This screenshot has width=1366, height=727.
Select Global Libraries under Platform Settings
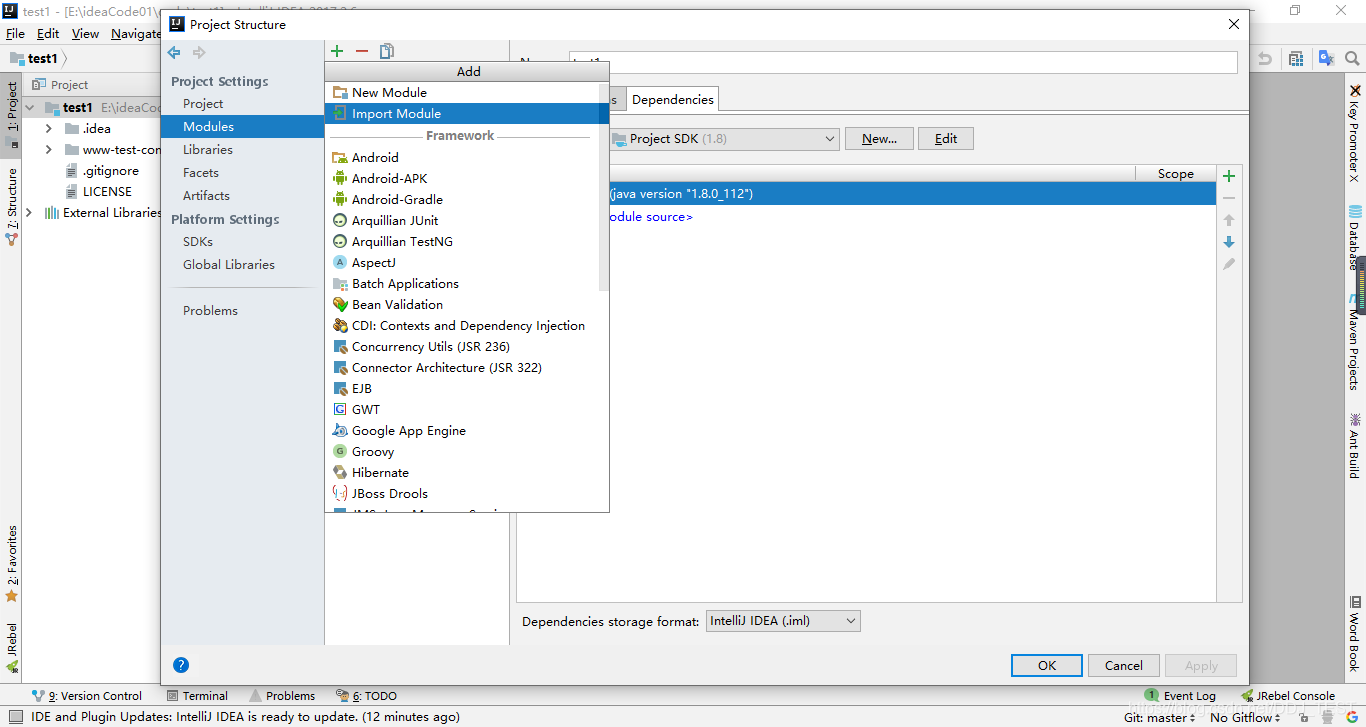pyautogui.click(x=229, y=264)
